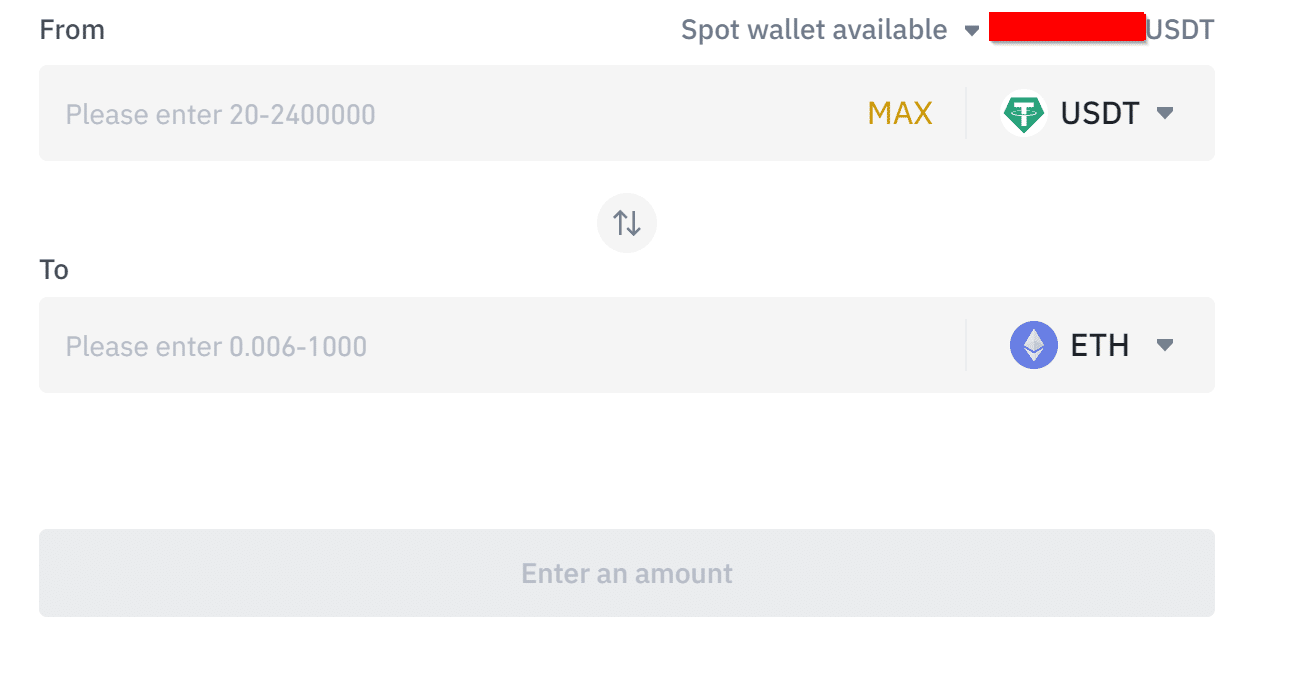Viewport: 1300px width, 677px height.
Task: Click the green Tether logo icon
Action: click(x=1024, y=113)
